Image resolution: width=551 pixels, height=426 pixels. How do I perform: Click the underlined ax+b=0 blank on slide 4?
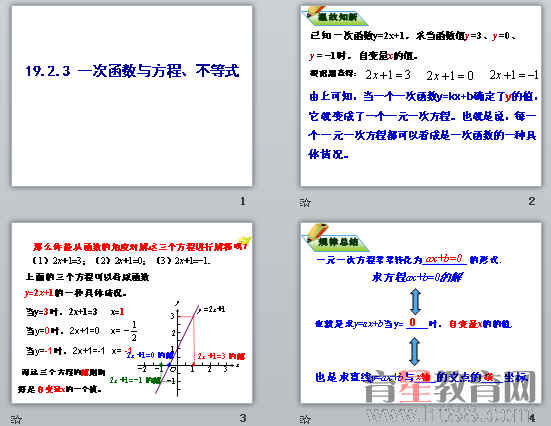click(x=444, y=259)
